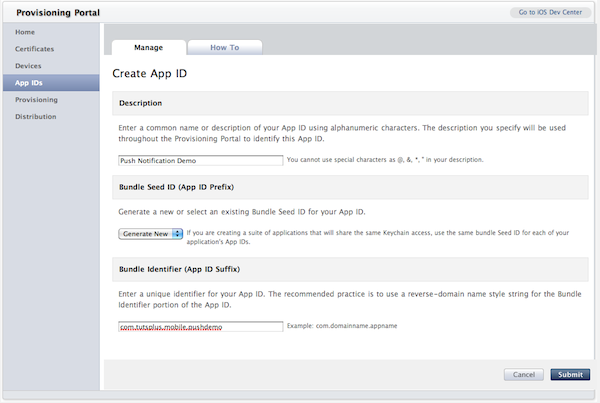Focus the Push Notification Demo description field
600x403 pixels.
point(201,160)
